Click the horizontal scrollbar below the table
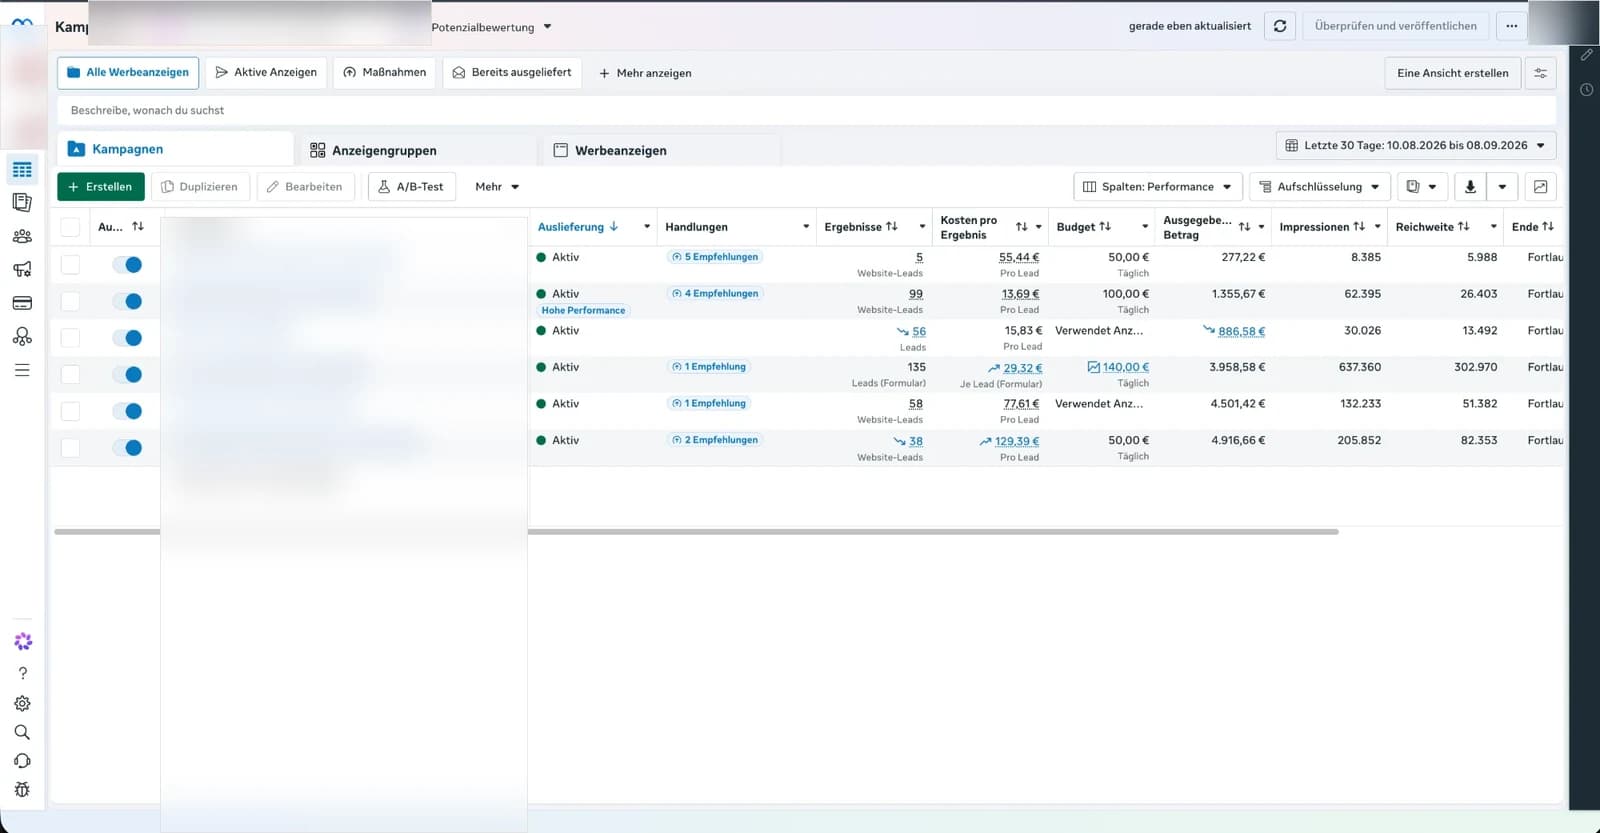Viewport: 1600px width, 833px height. 696,532
